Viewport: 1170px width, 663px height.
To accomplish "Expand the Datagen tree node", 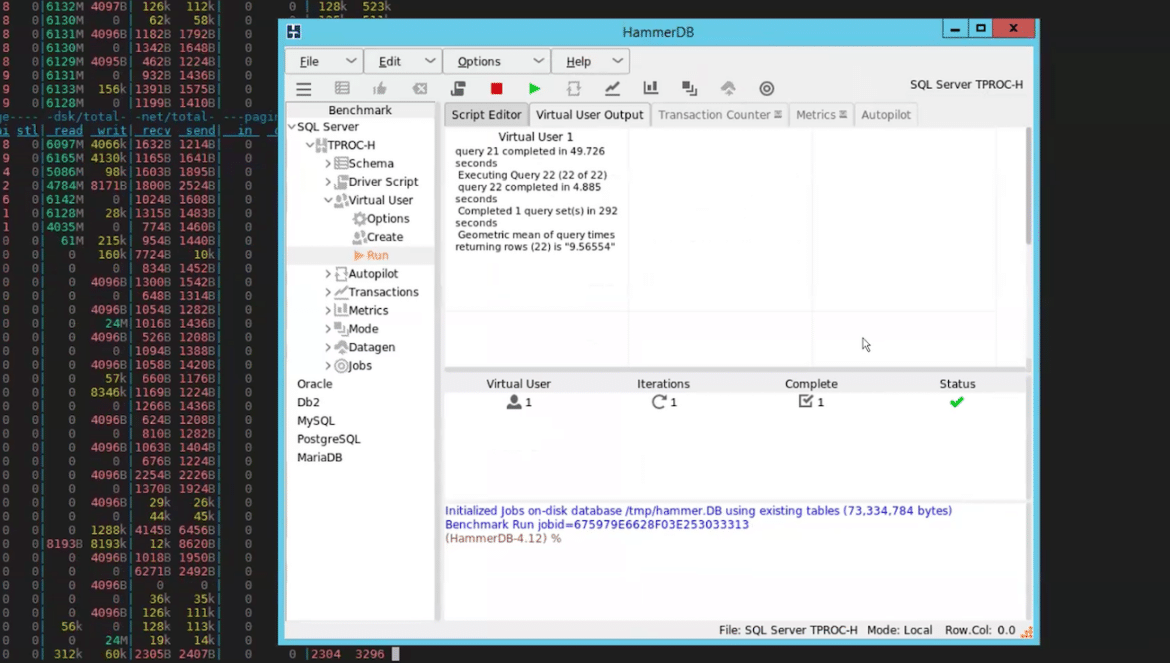I will pyautogui.click(x=328, y=347).
